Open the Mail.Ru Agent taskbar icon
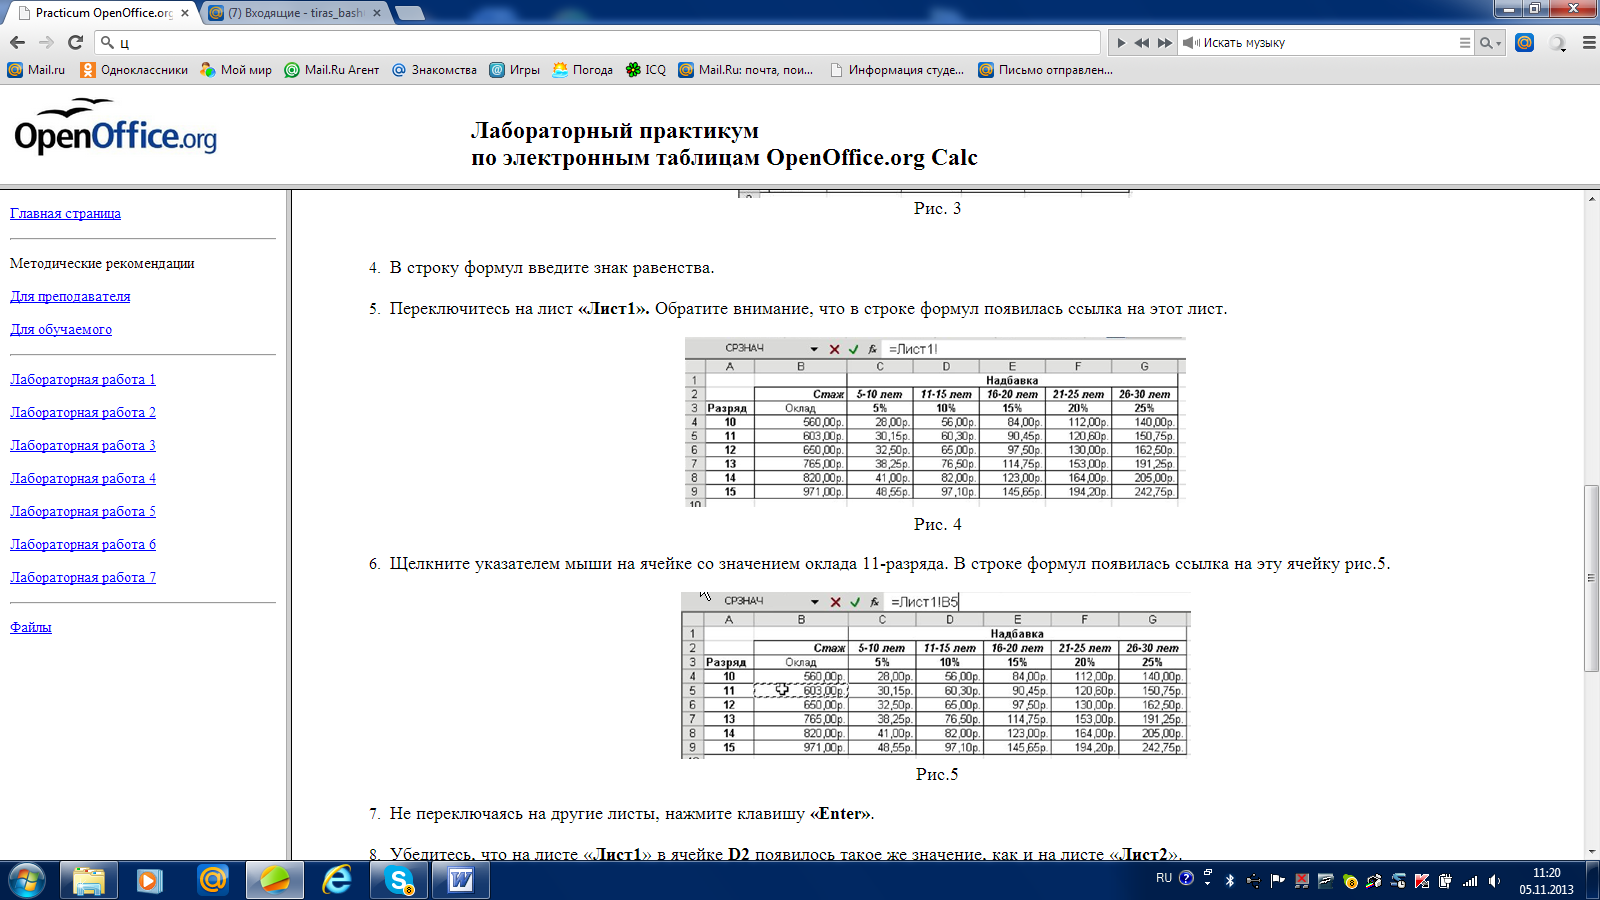This screenshot has width=1600, height=900. [212, 881]
